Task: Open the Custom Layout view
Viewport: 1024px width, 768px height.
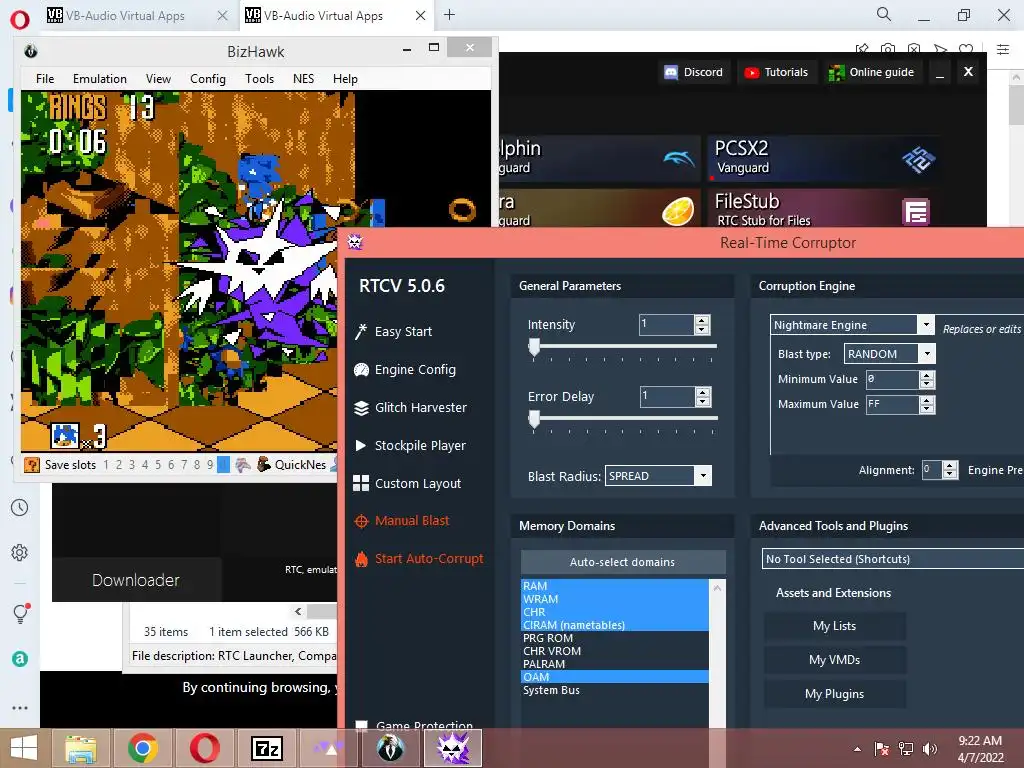Action: 407,483
